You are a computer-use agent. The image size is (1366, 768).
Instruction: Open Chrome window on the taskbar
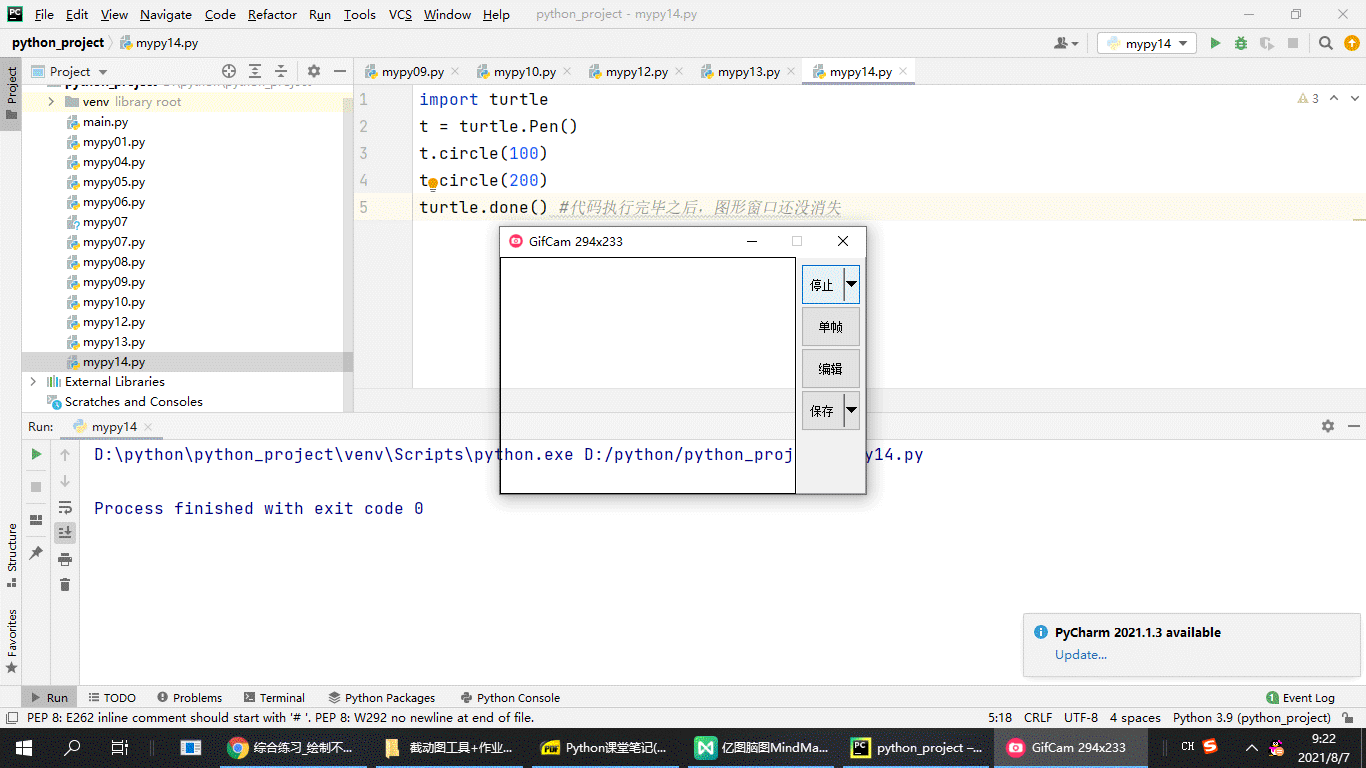coord(291,747)
